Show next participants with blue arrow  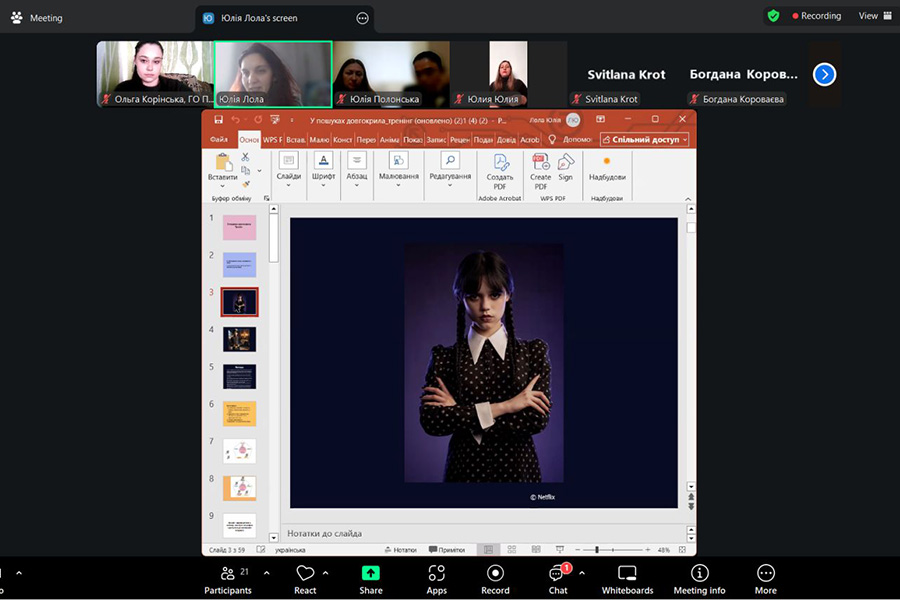pyautogui.click(x=824, y=74)
